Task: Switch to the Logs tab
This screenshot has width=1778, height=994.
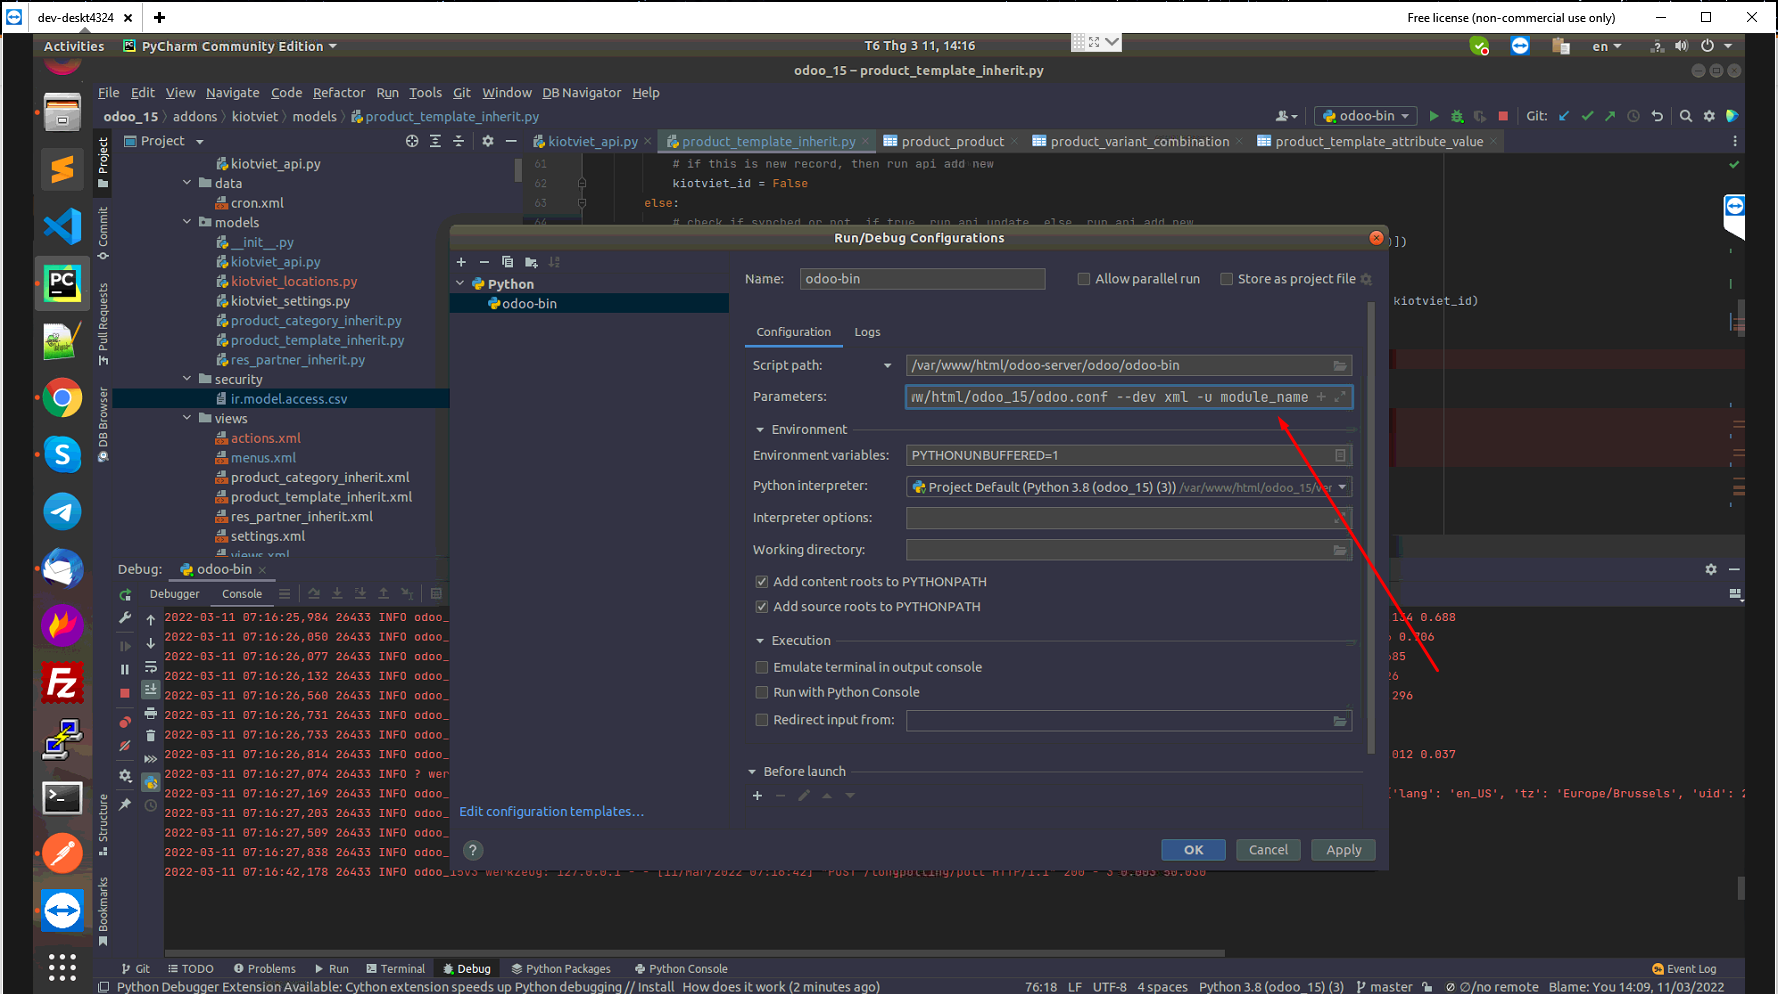Action: pyautogui.click(x=867, y=332)
